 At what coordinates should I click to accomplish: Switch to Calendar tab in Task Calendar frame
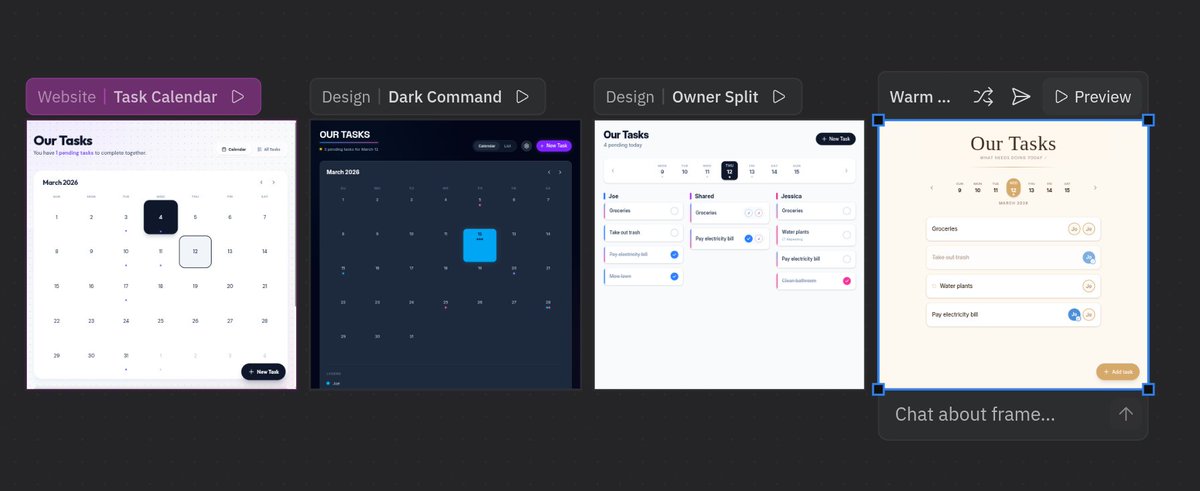[234, 149]
